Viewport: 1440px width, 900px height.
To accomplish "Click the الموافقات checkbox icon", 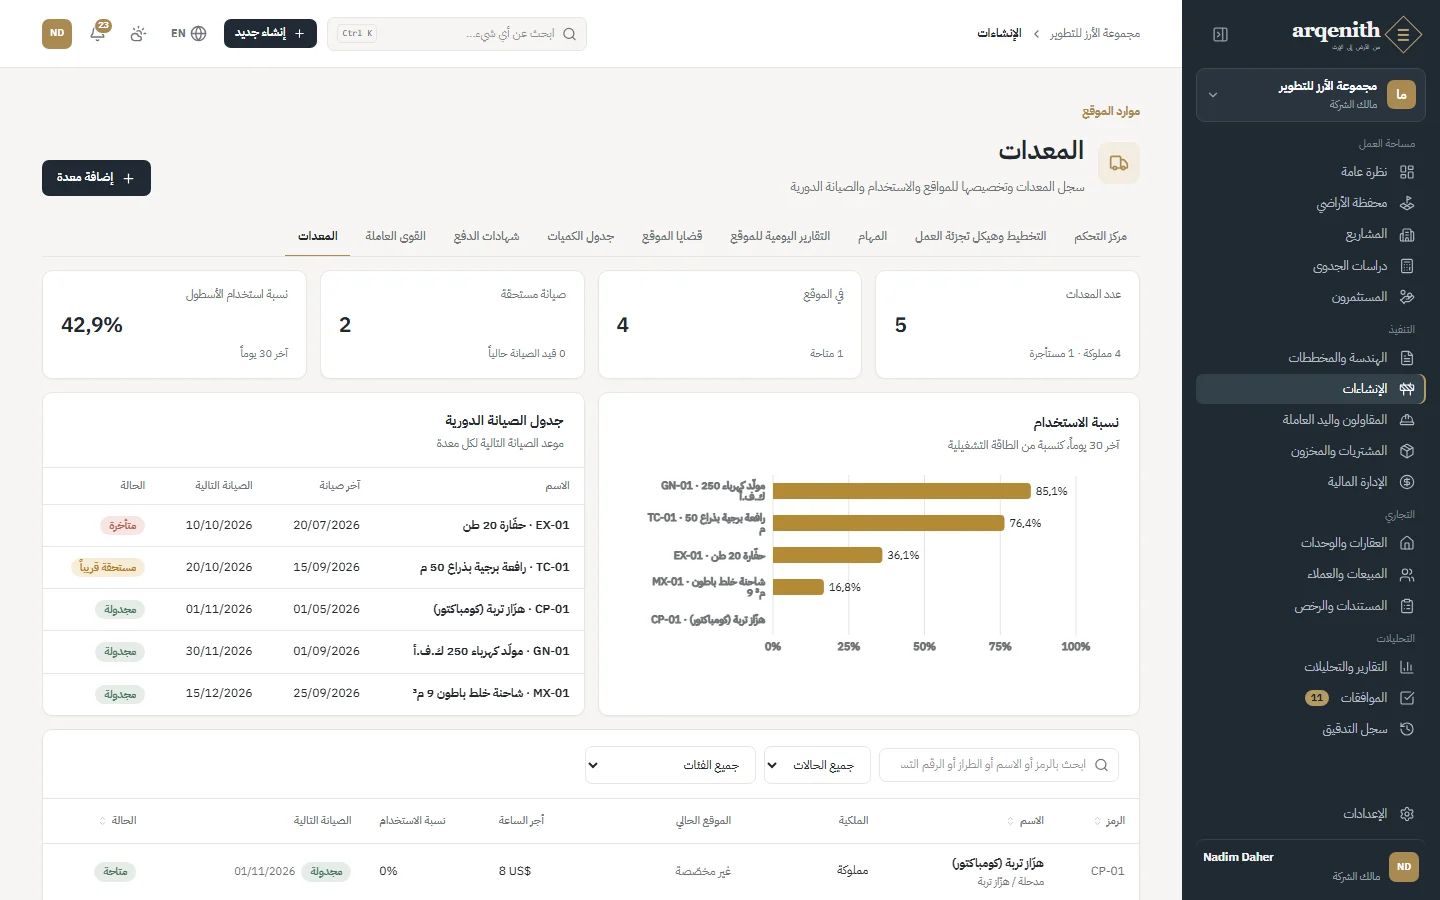I will click(x=1407, y=698).
